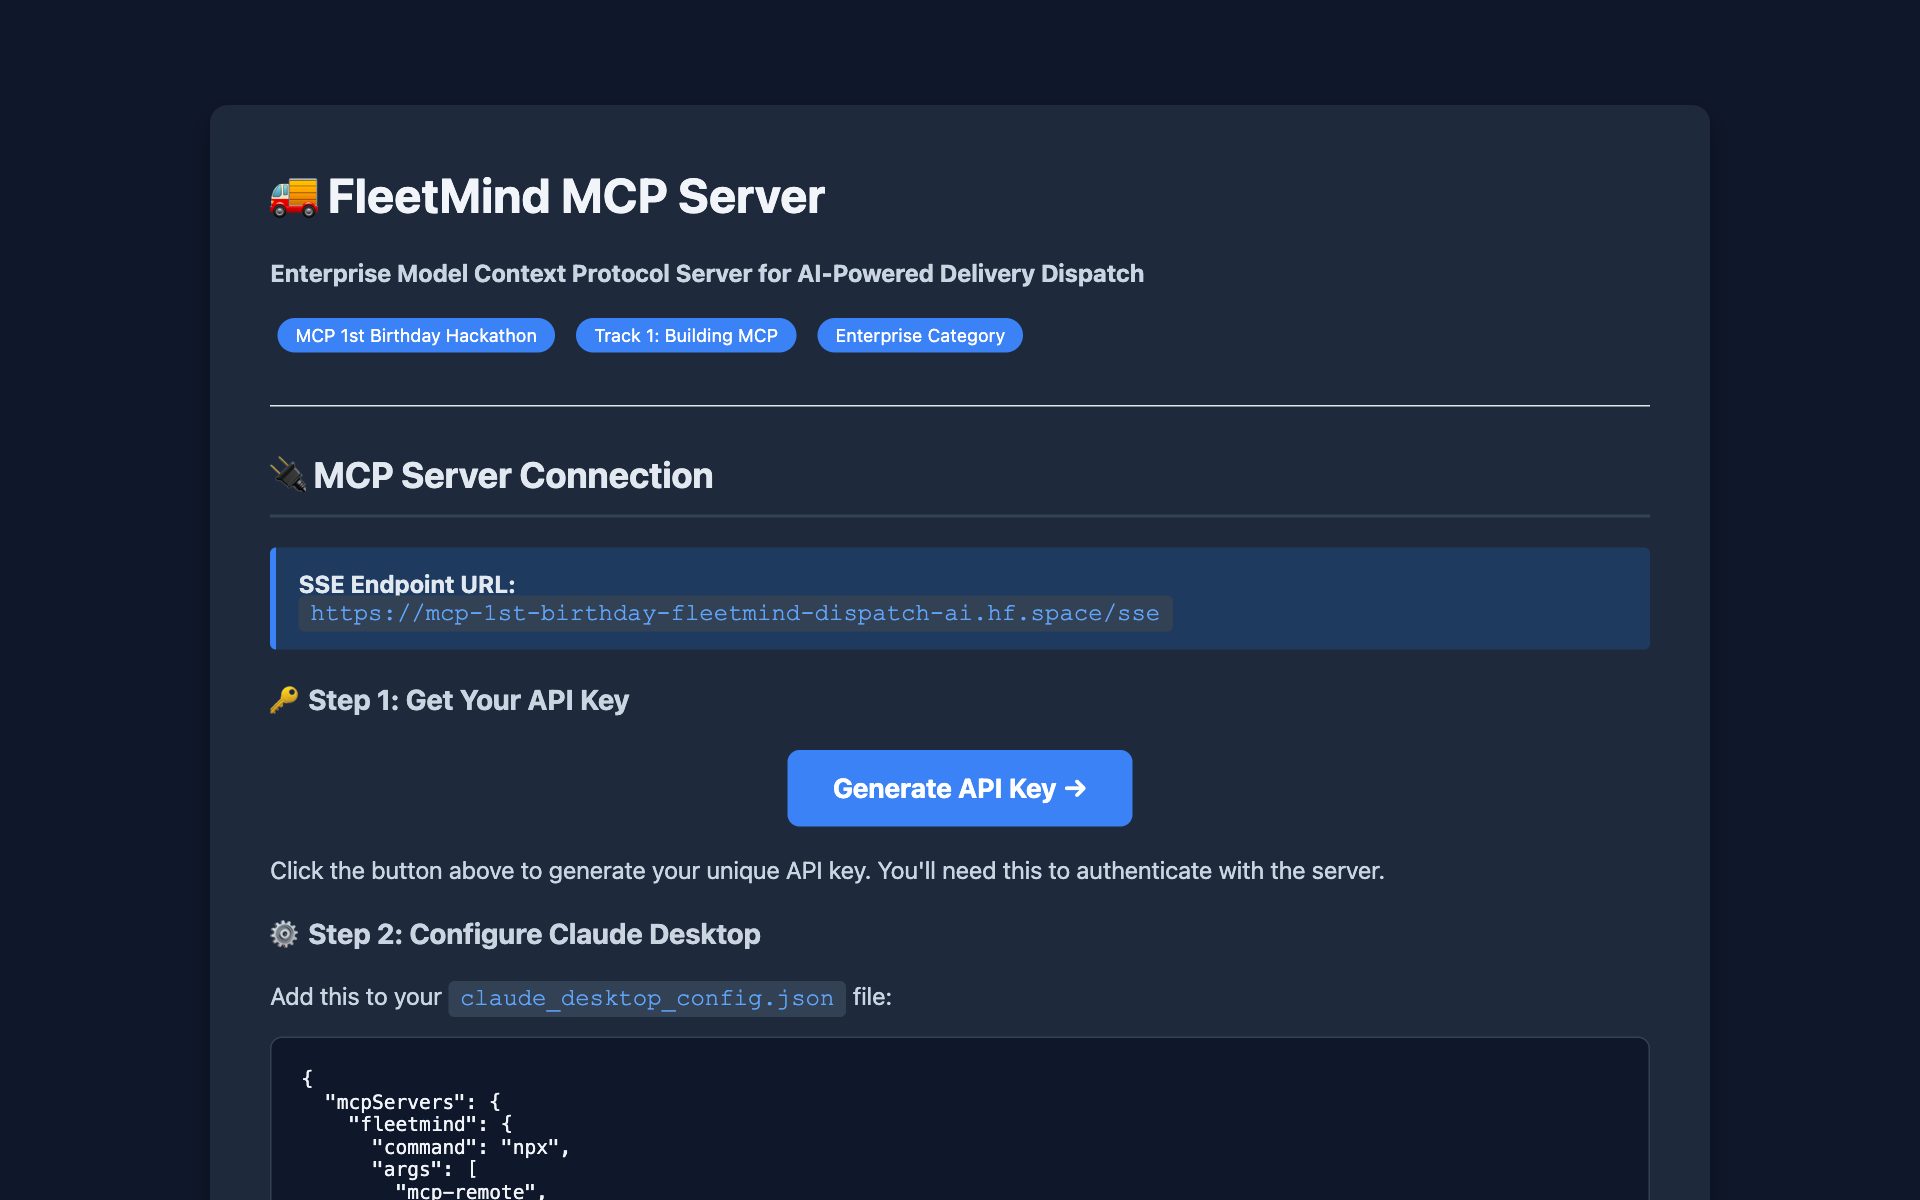Click the "mcp-remote" line in code block
1920x1200 pixels.
click(470, 1191)
